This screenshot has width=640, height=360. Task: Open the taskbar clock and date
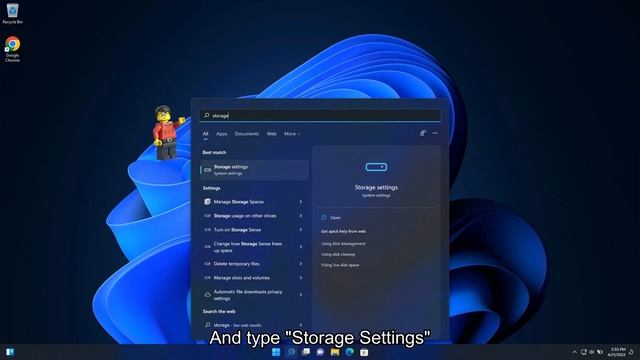click(616, 352)
